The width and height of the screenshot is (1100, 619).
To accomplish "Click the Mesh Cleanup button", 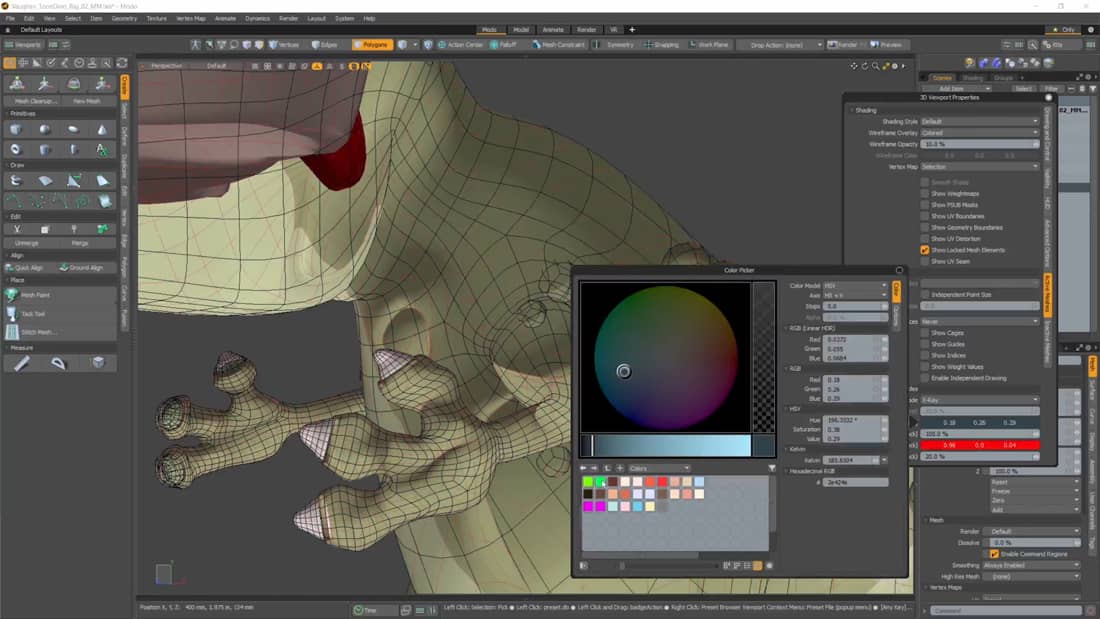I will pyautogui.click(x=34, y=101).
